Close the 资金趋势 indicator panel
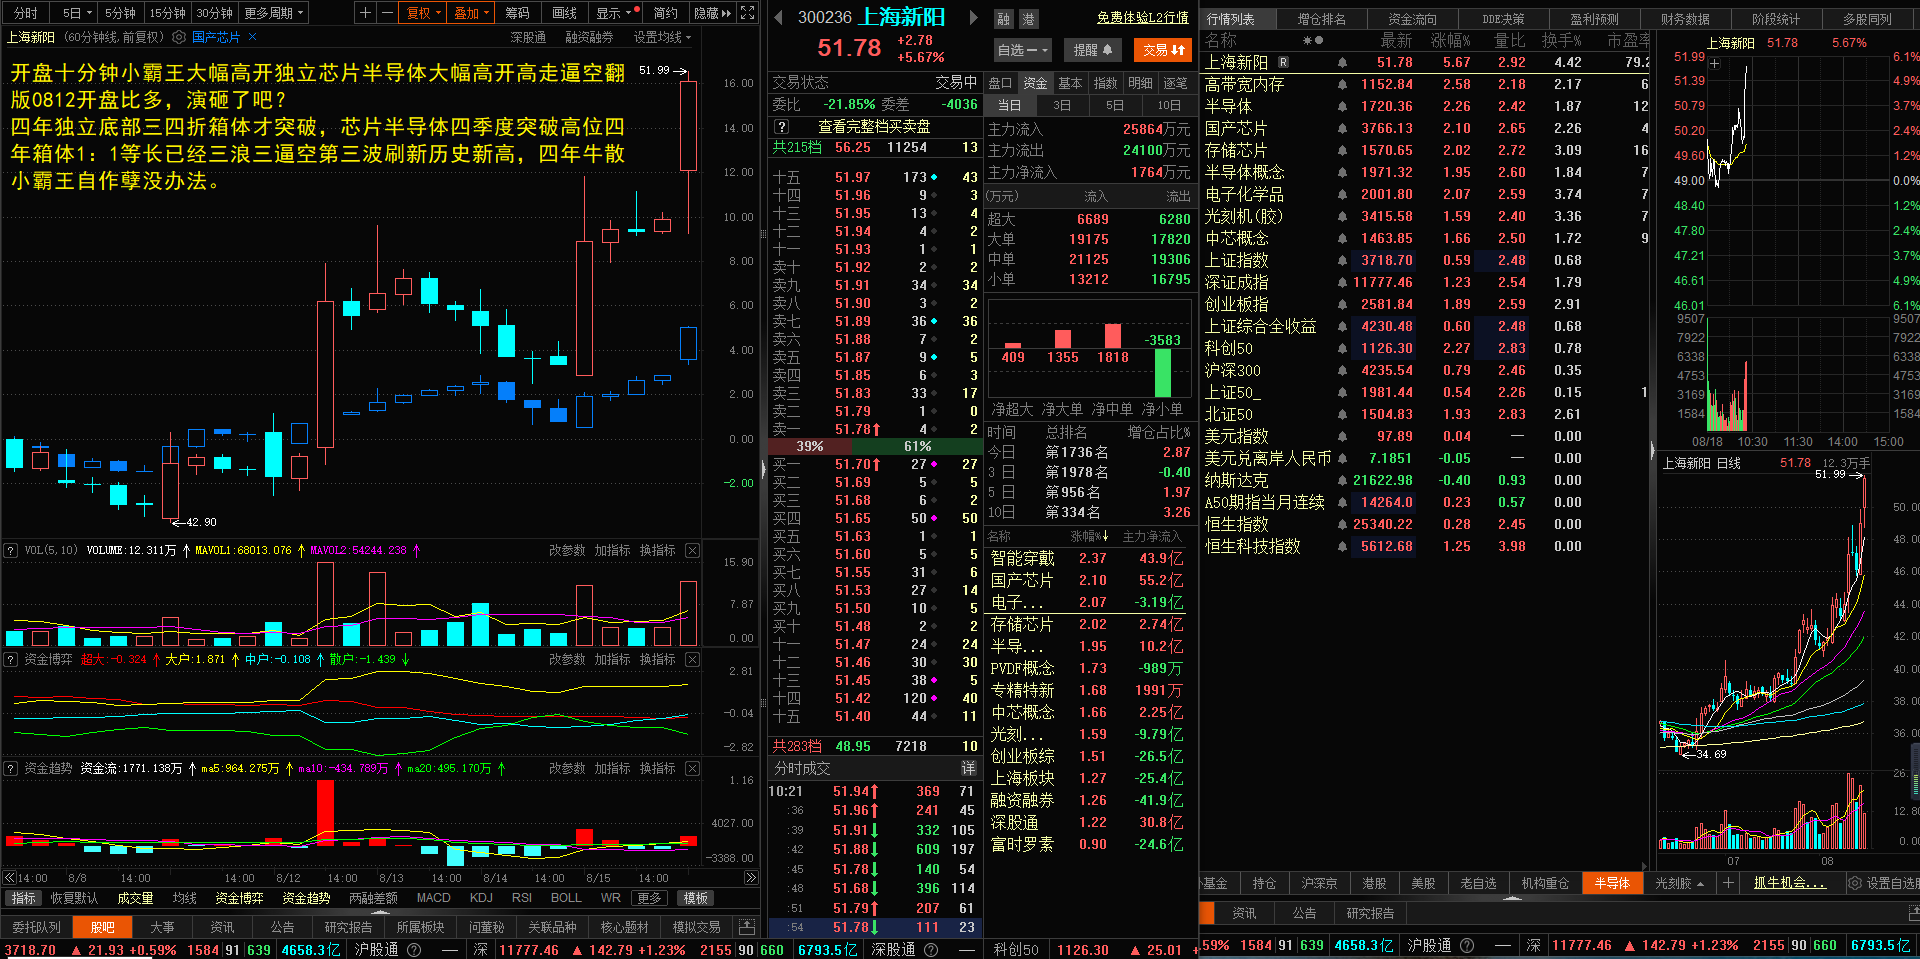Screen dimensions: 1920x959 click(x=691, y=768)
